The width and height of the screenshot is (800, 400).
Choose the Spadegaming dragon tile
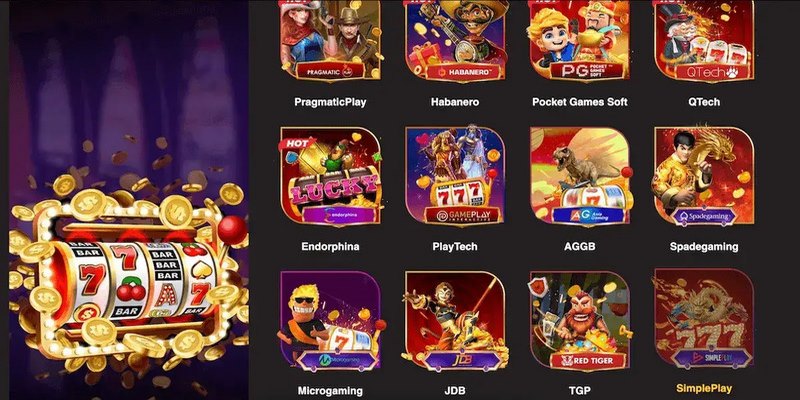(704, 176)
